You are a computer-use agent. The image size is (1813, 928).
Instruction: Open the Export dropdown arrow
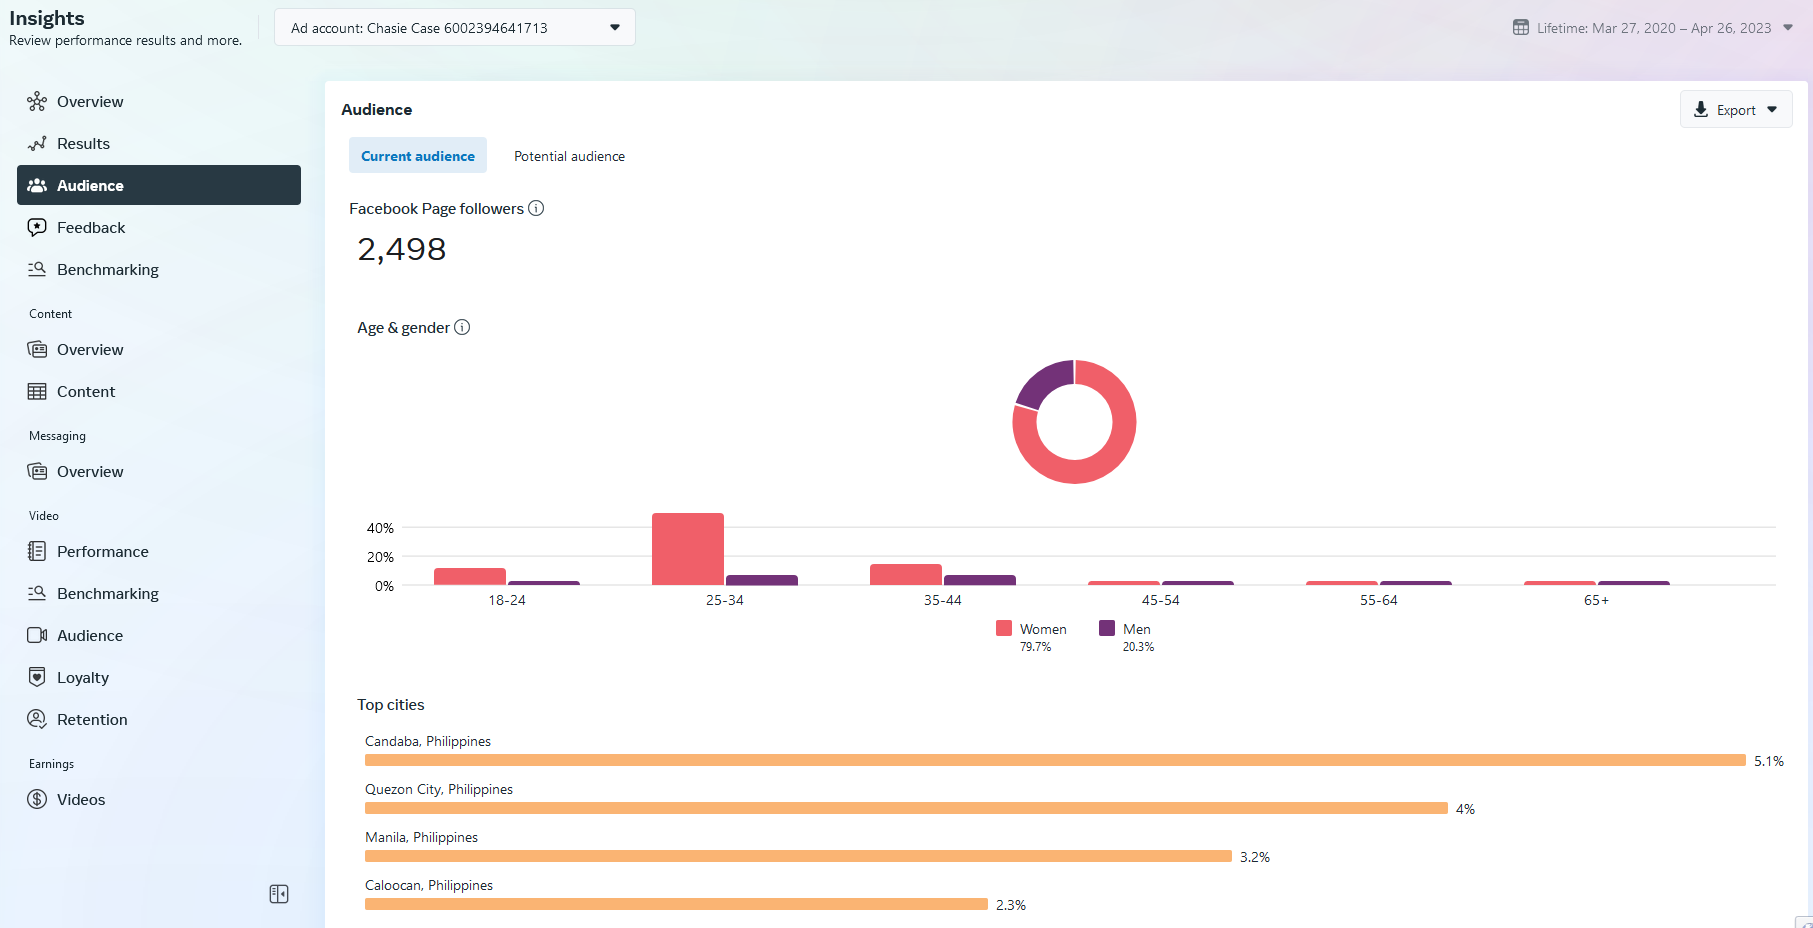point(1772,110)
